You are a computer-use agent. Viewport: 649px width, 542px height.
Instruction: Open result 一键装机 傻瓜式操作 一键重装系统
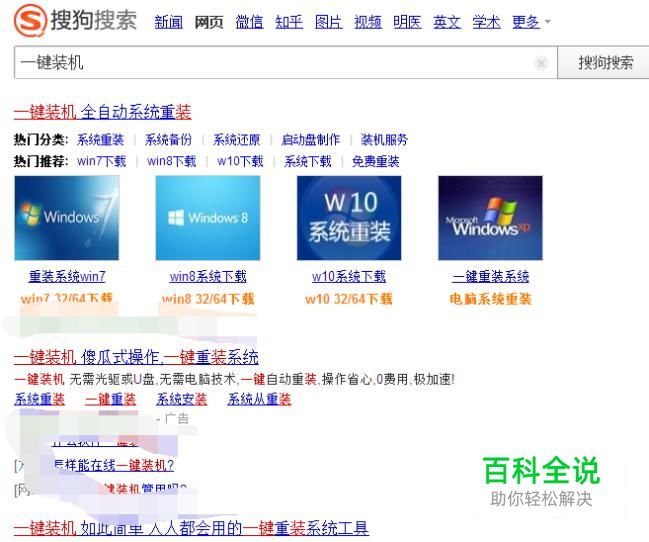(136, 357)
